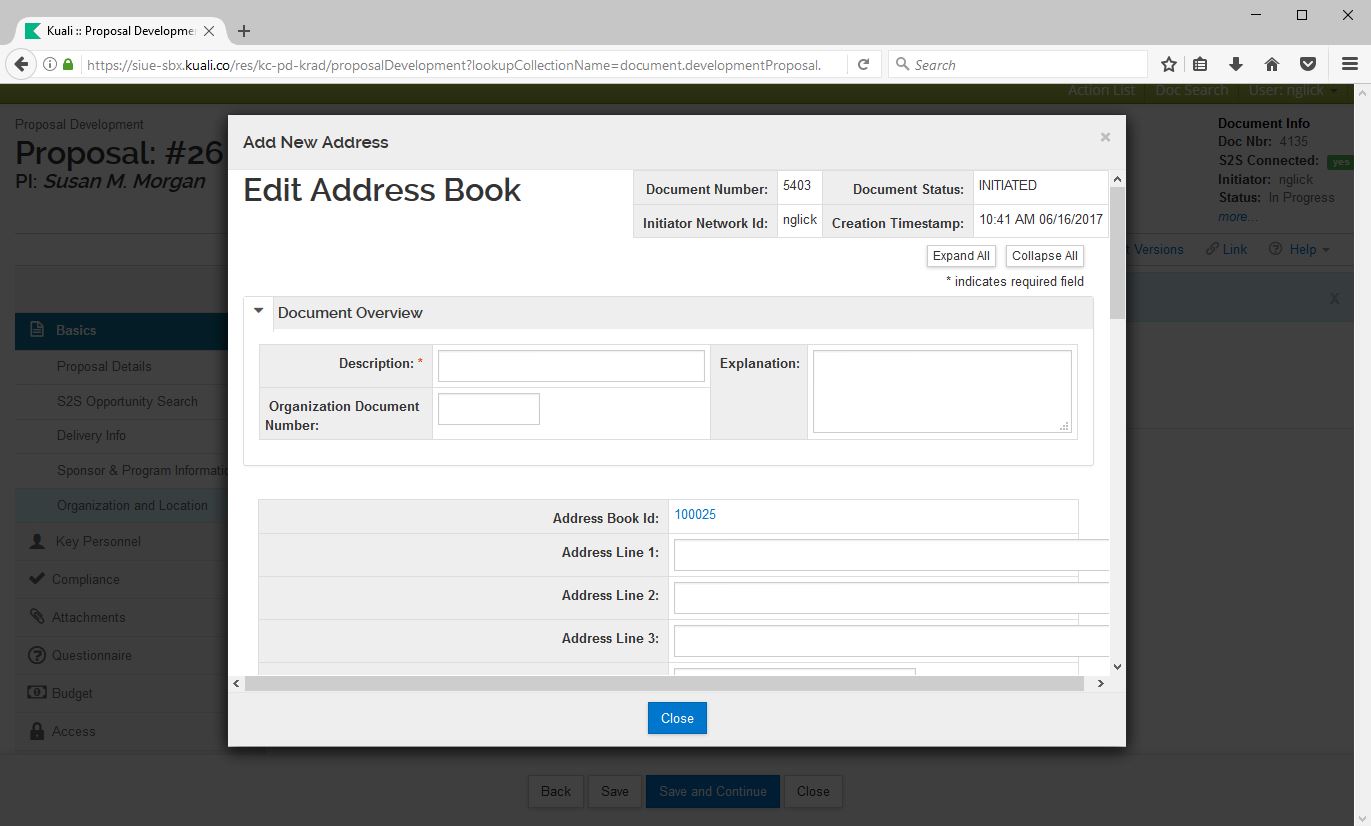Open the Firefox downloads arrow icon
The height and width of the screenshot is (826, 1371).
pyautogui.click(x=1236, y=64)
